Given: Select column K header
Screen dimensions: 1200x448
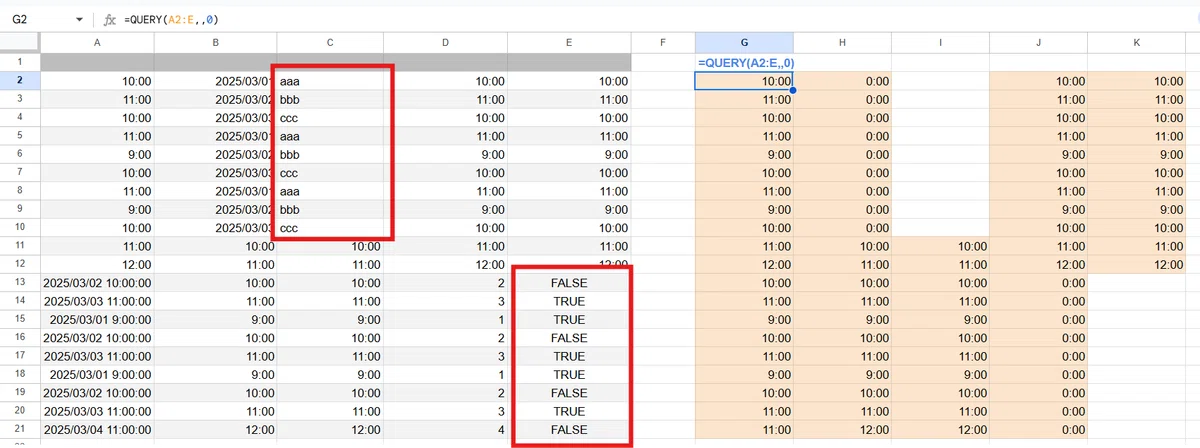Looking at the screenshot, I should point(1136,43).
